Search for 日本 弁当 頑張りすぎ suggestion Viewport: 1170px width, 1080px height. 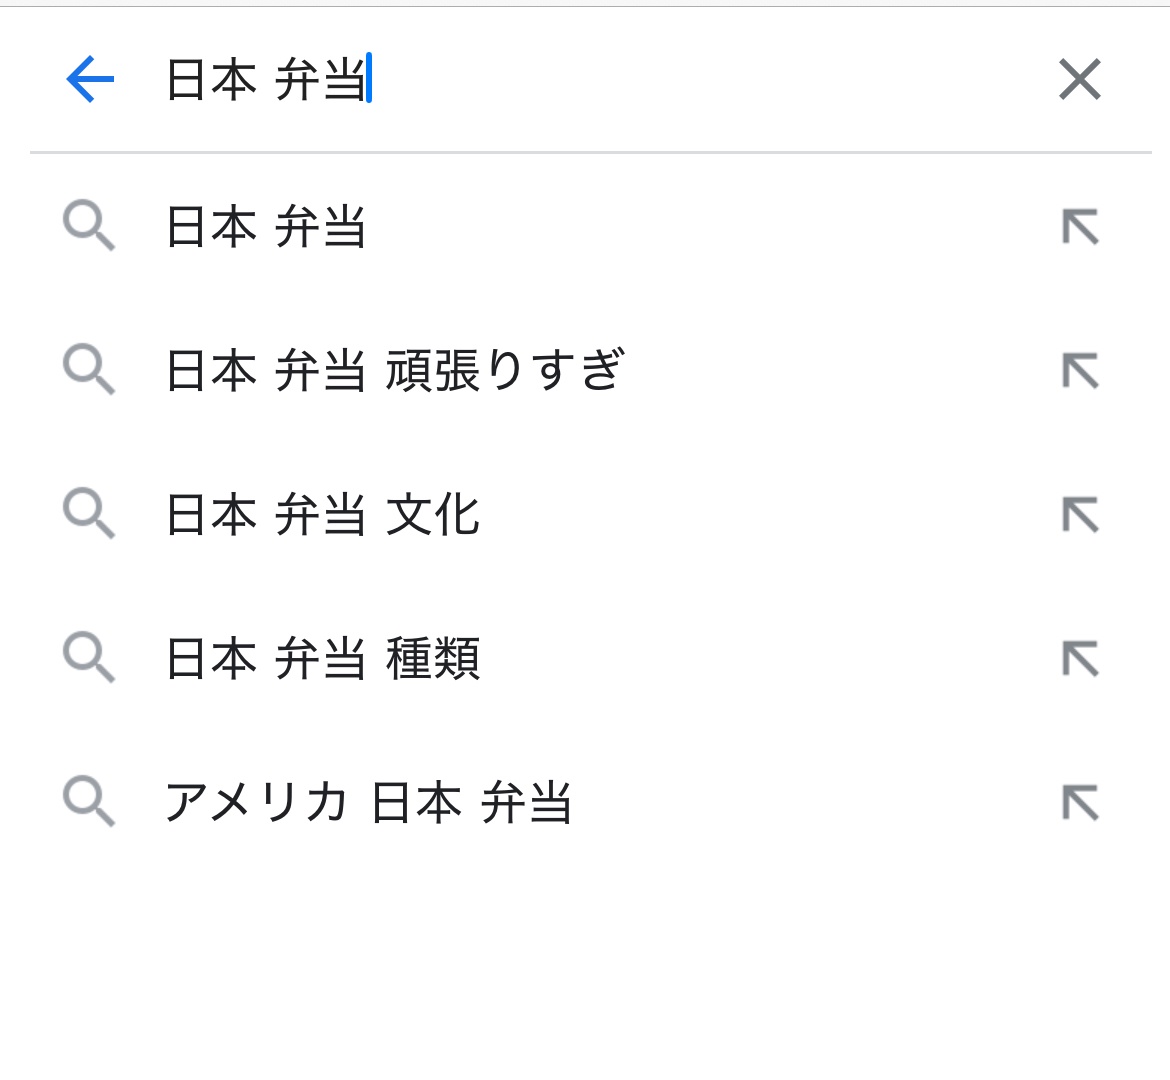point(395,370)
